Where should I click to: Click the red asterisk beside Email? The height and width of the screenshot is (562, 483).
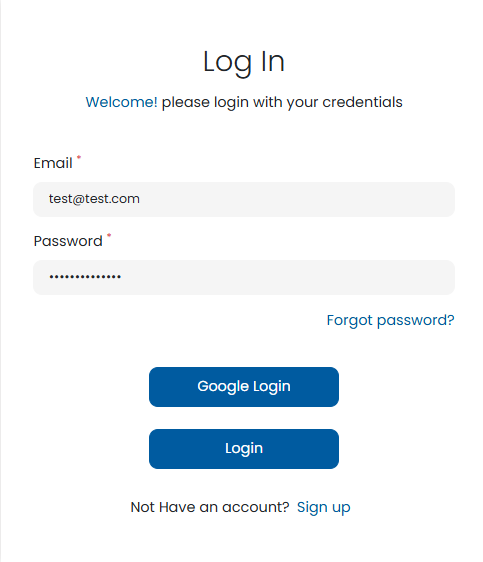click(79, 157)
